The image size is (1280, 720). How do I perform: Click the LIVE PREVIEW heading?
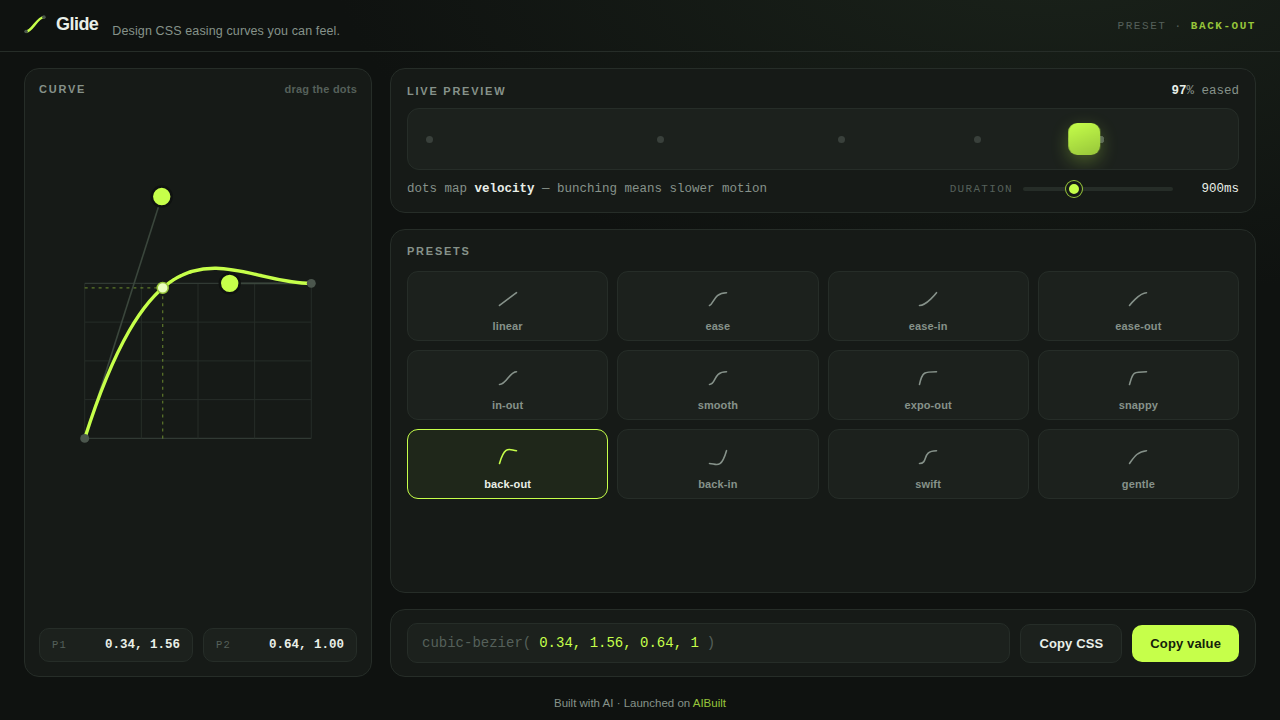tap(456, 91)
